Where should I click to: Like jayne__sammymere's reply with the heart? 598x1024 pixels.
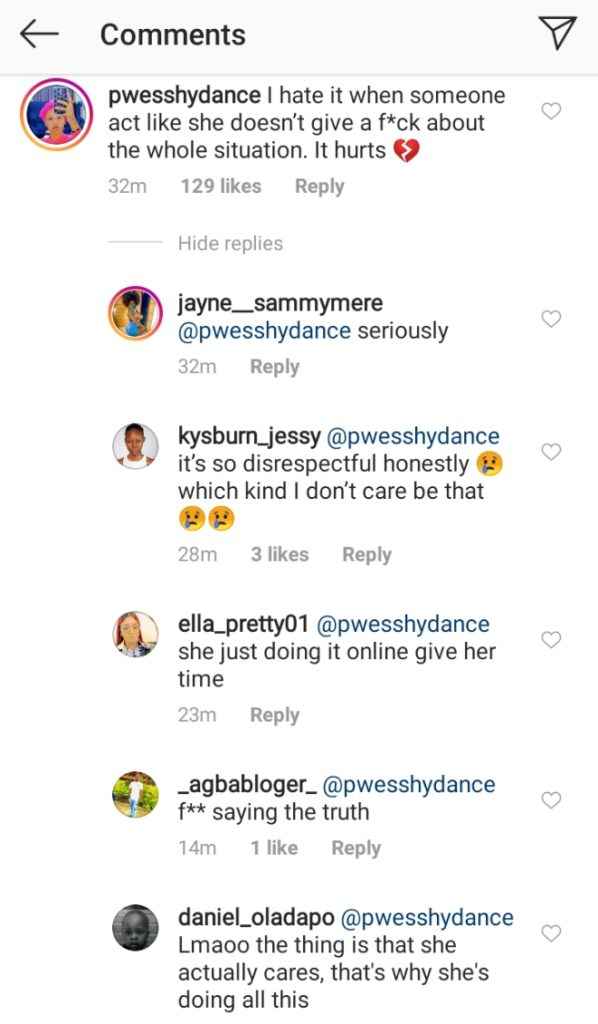click(552, 319)
